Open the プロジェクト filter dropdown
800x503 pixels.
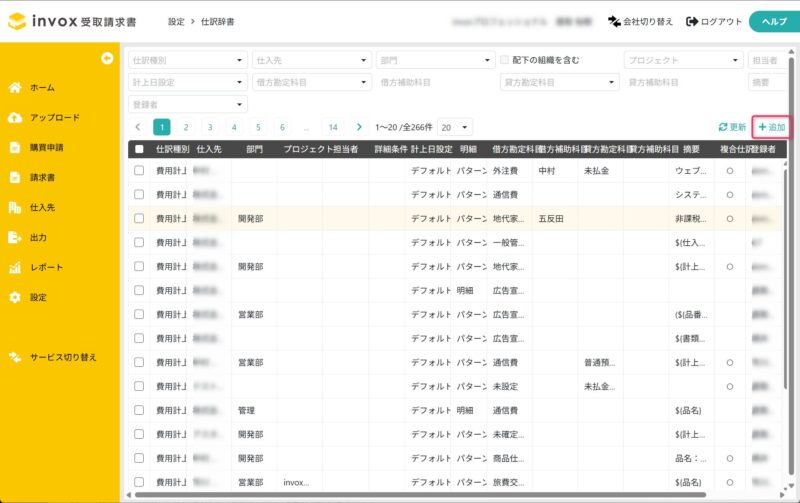pos(684,60)
